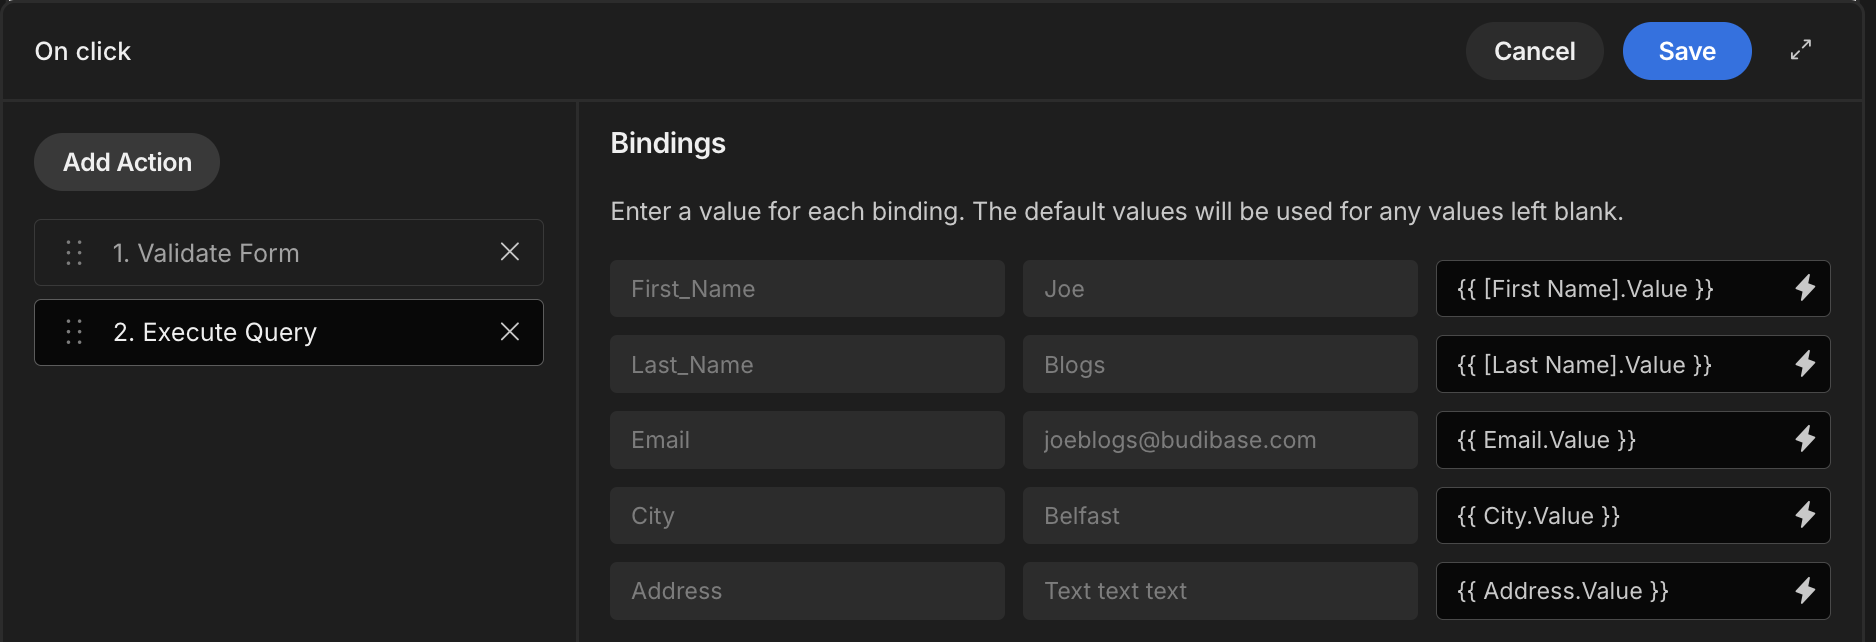Click the {{ [Last Name].Value }} input field
This screenshot has width=1876, height=642.
point(1610,364)
